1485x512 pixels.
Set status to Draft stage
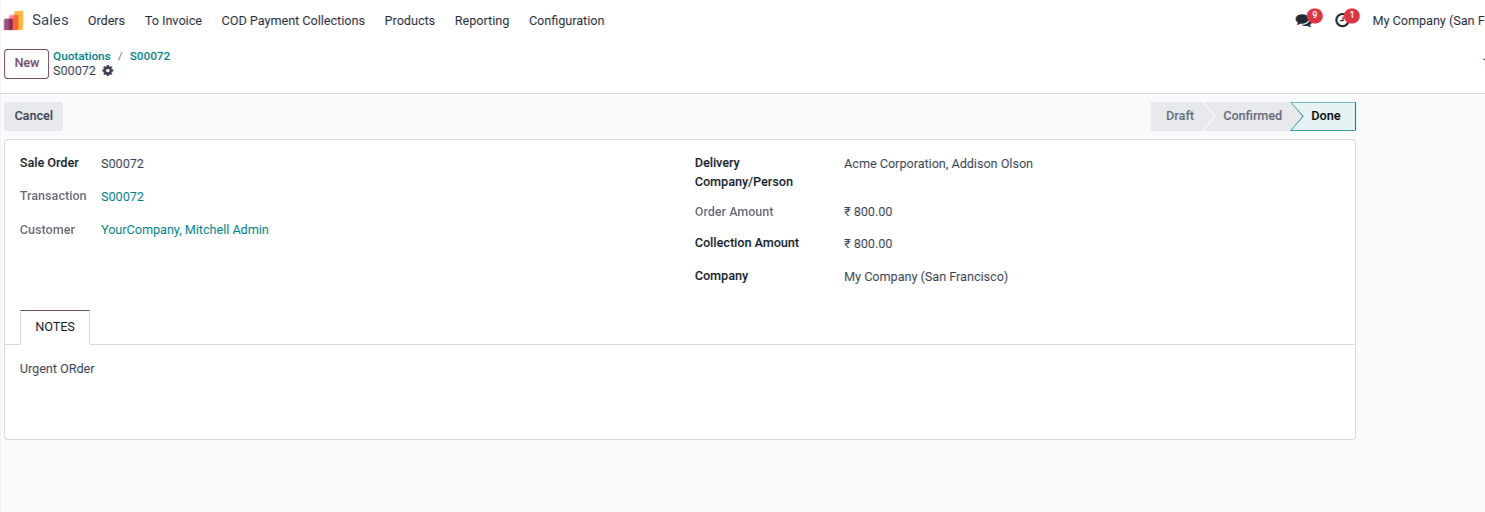tap(1179, 116)
